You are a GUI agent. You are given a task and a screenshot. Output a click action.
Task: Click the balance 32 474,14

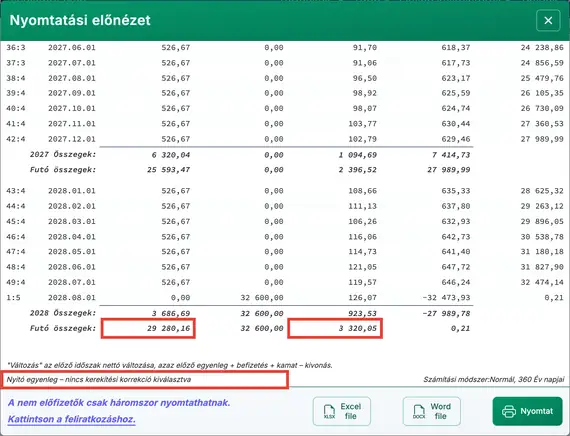click(x=542, y=282)
